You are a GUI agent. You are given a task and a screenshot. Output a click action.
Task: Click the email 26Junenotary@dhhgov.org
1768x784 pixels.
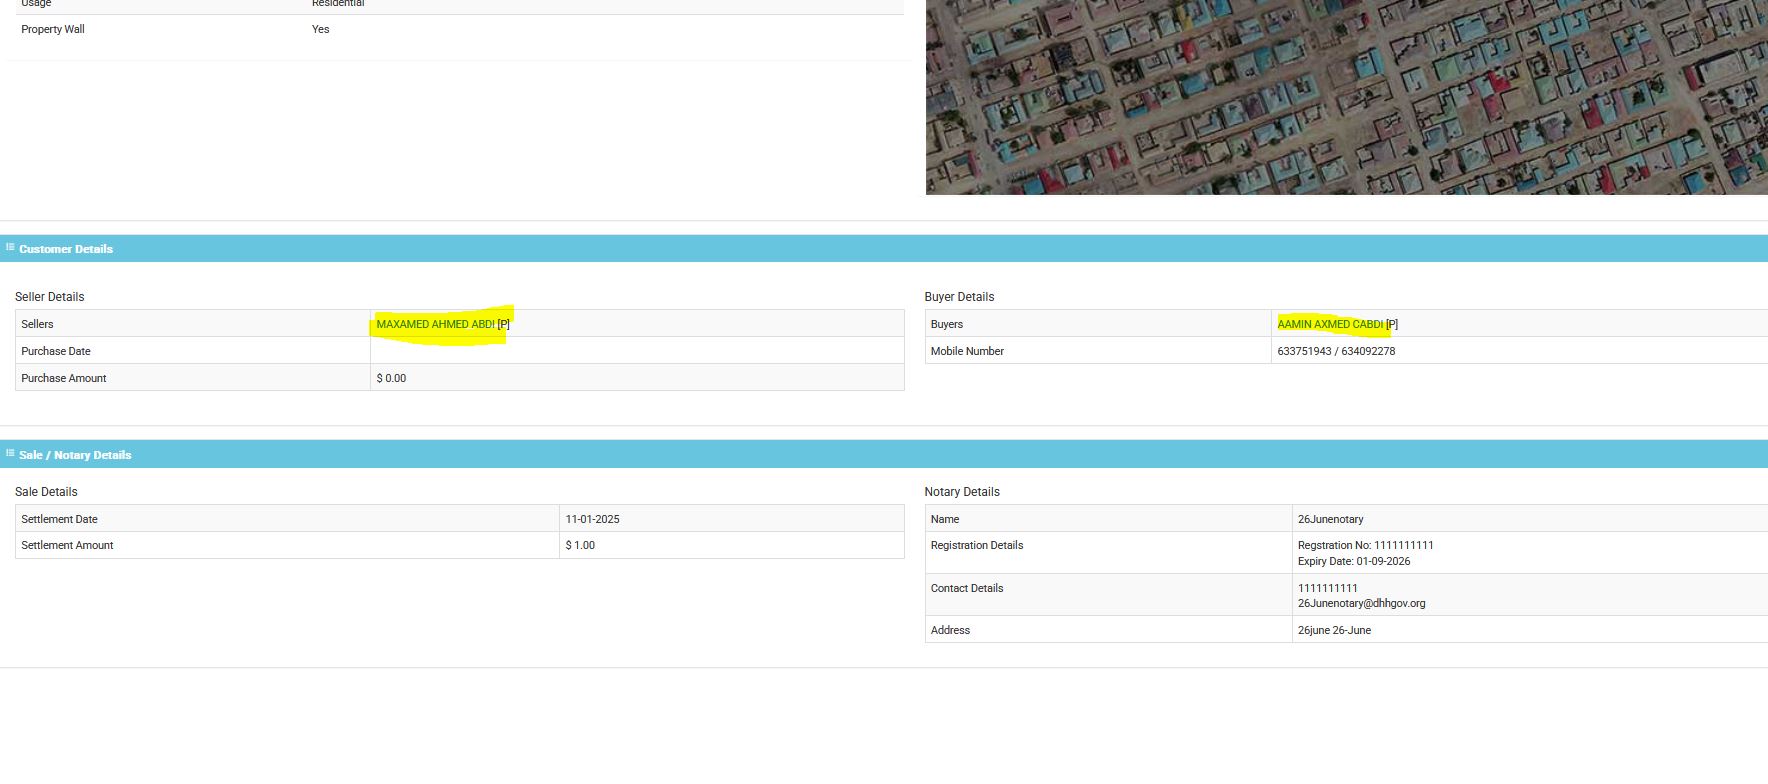(x=1361, y=603)
